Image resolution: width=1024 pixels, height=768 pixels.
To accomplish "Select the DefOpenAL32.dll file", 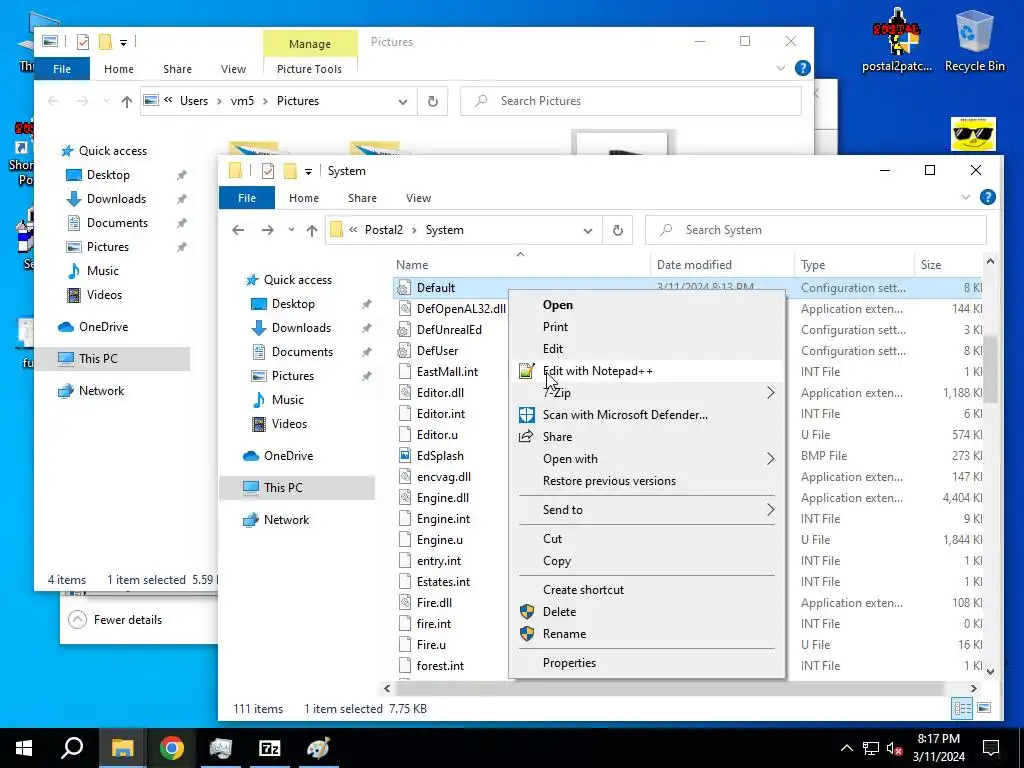I will 461,309.
